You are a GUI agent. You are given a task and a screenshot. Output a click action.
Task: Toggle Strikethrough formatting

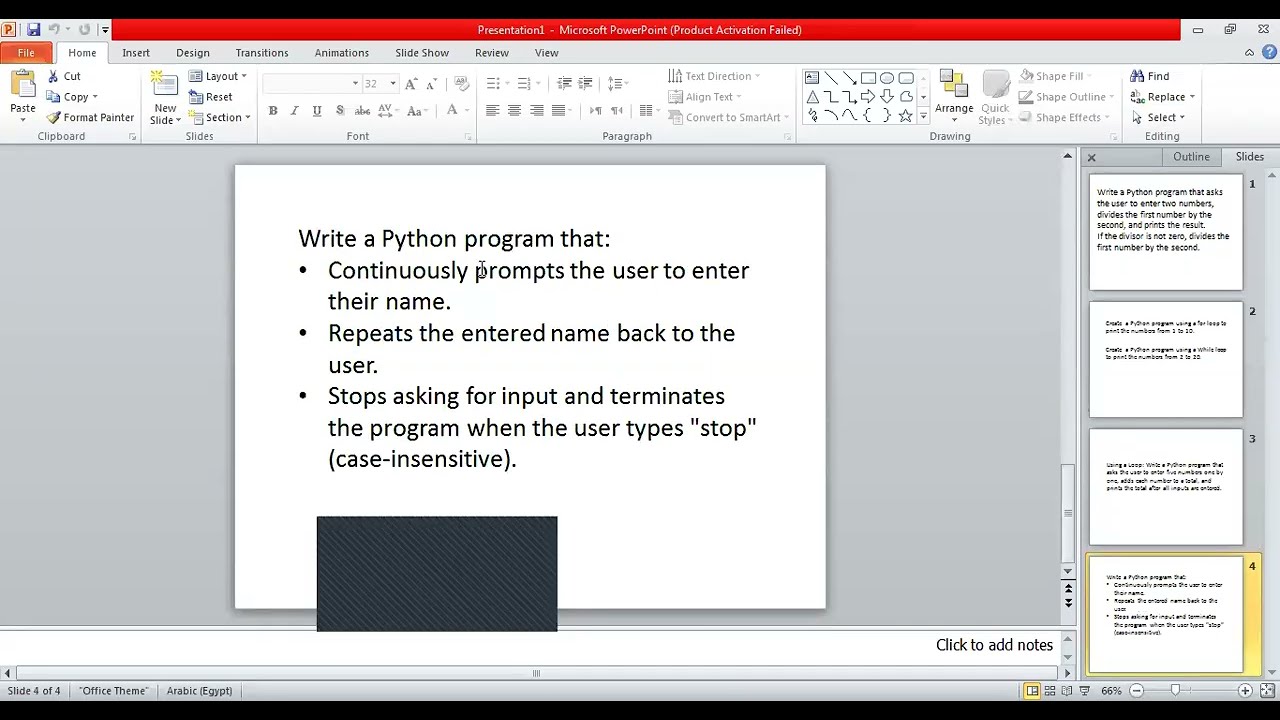point(362,111)
